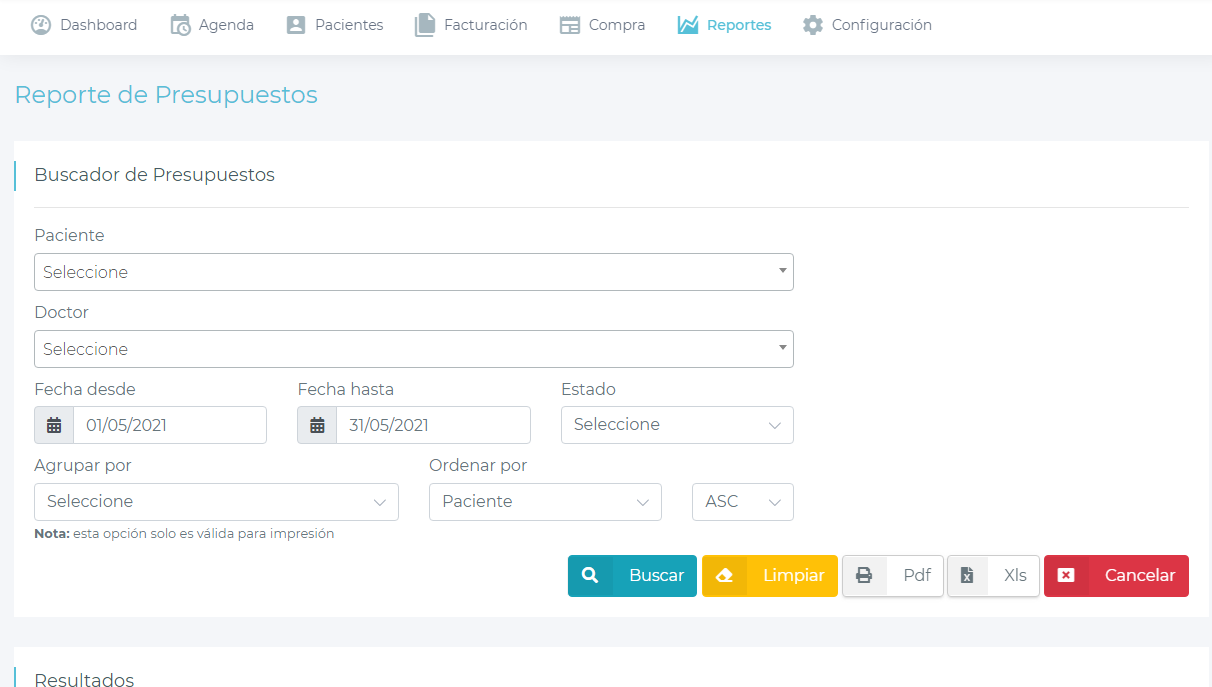Screen dimensions: 1212x687
Task: Go to the Reportes menu
Action: [724, 25]
